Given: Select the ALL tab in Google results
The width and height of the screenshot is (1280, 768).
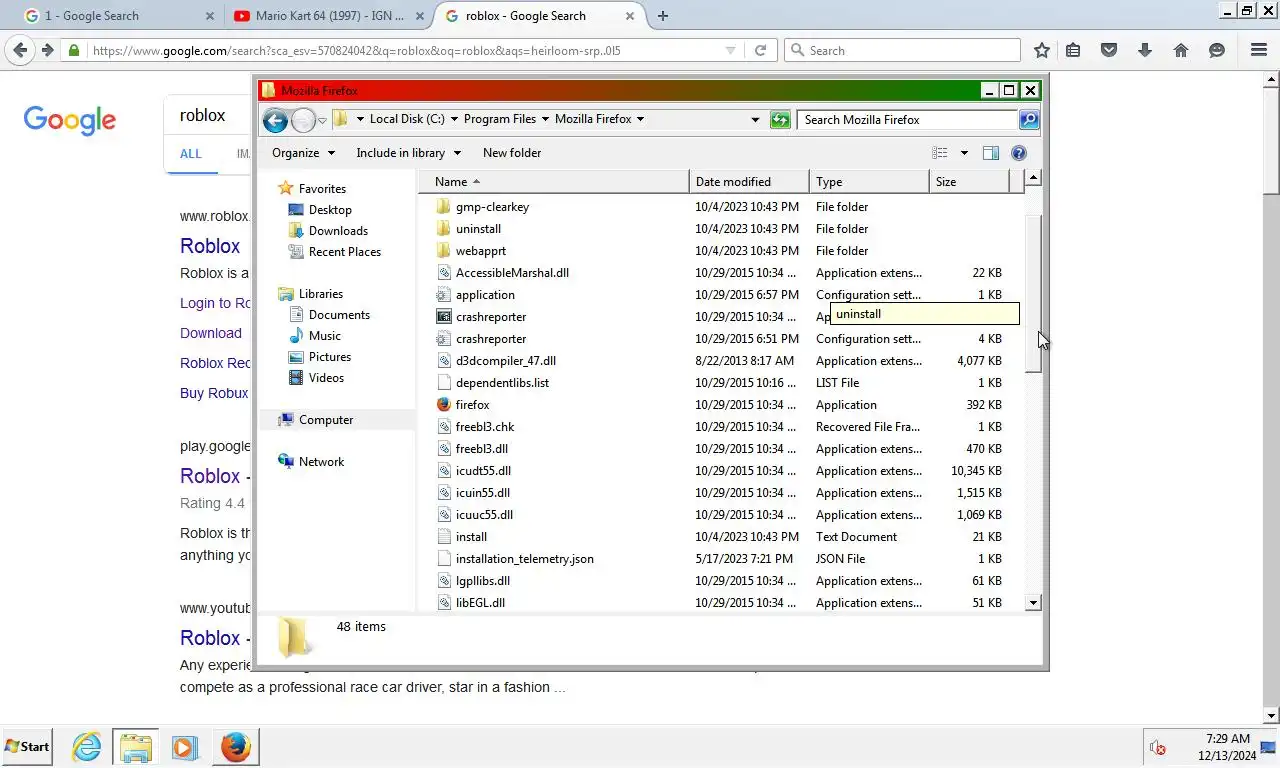Looking at the screenshot, I should [x=191, y=153].
